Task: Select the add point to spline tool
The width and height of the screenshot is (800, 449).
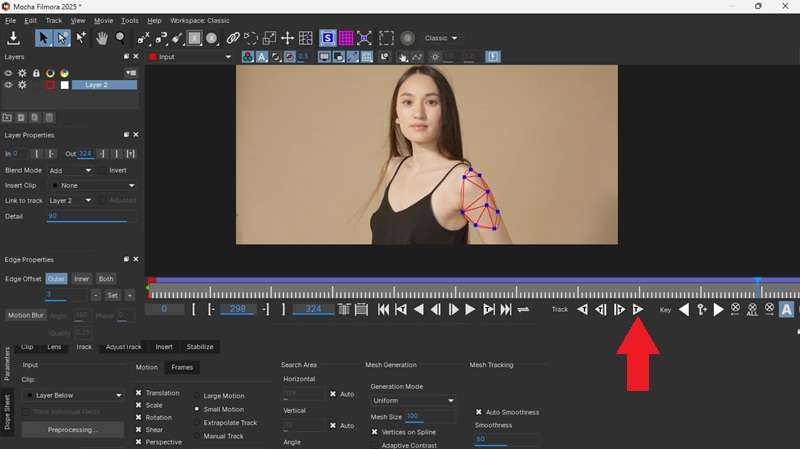Action: coord(81,38)
